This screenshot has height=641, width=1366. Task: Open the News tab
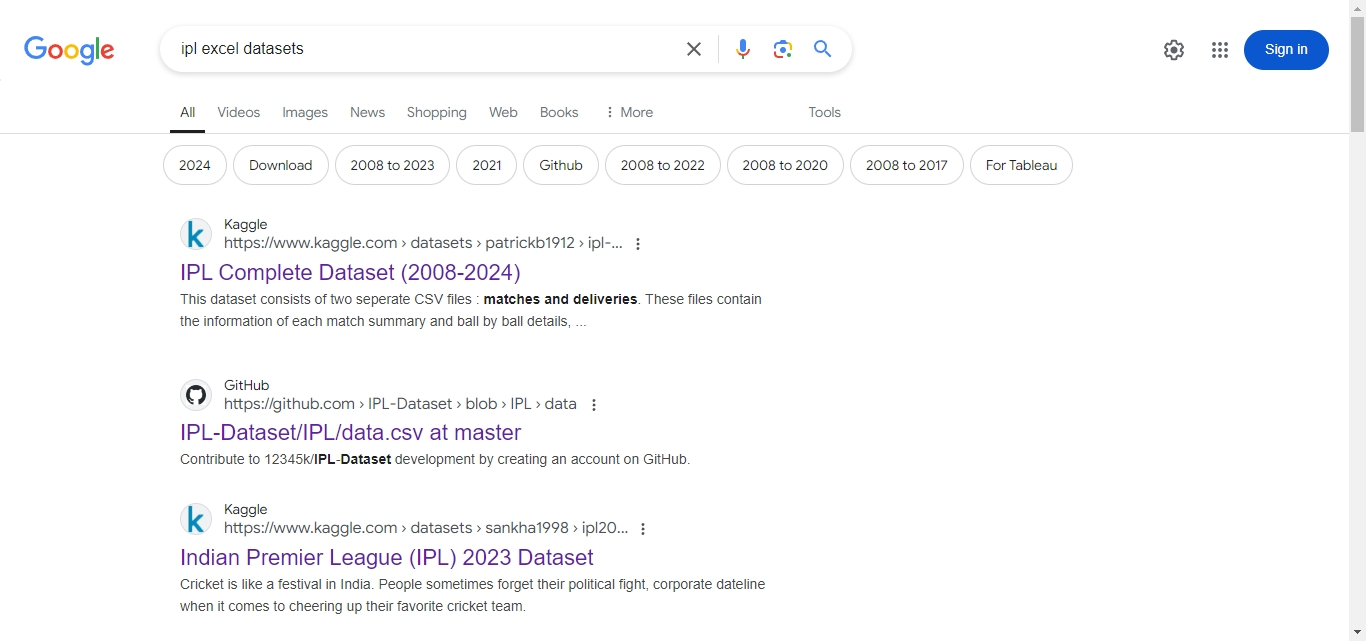367,112
